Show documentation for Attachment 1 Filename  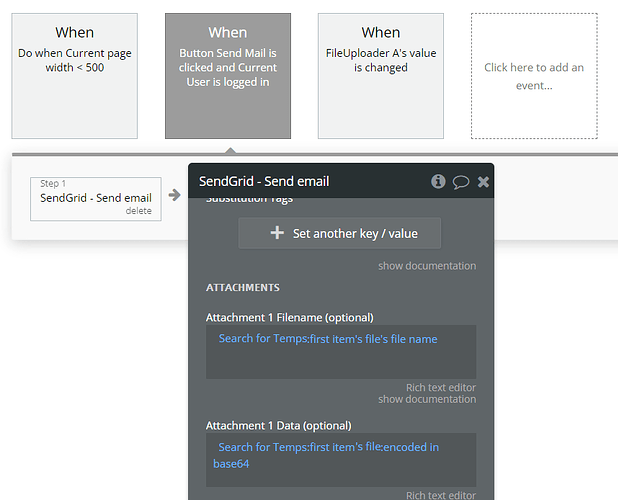click(427, 399)
